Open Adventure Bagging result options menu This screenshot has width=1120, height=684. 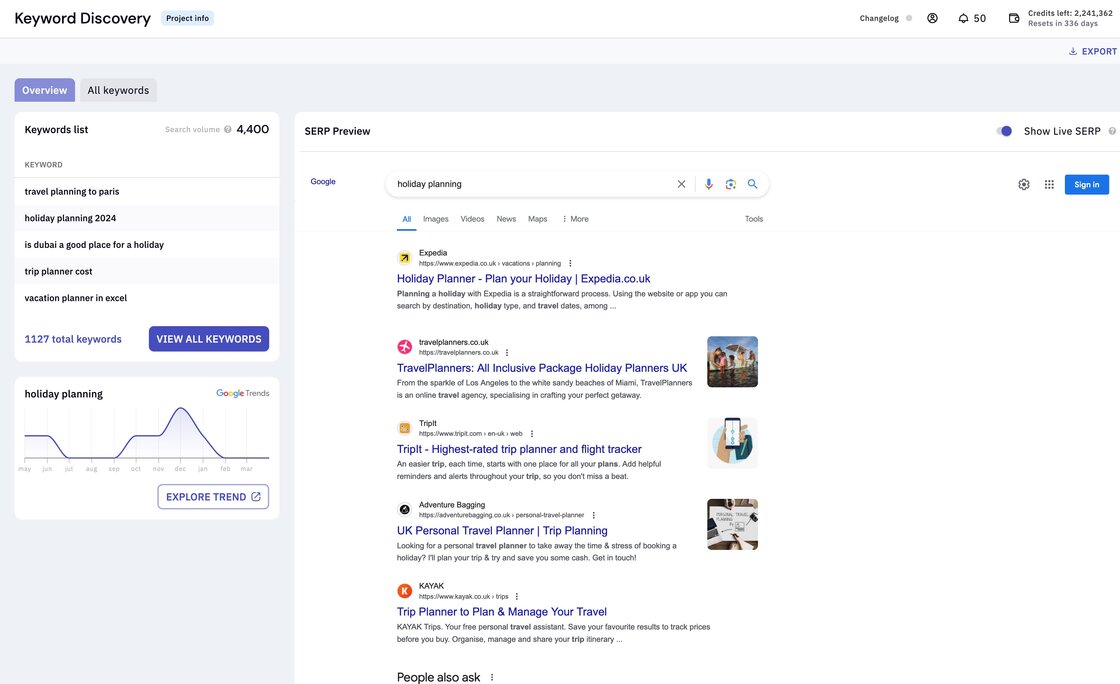pyautogui.click(x=594, y=515)
